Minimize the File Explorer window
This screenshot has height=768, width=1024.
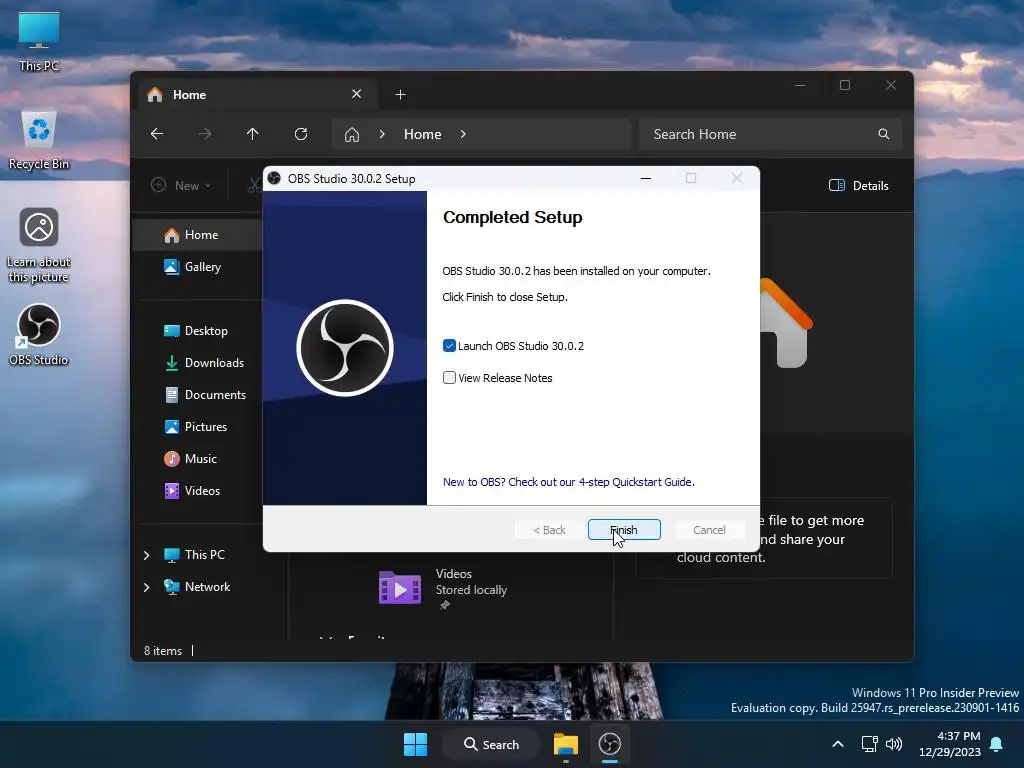[800, 86]
